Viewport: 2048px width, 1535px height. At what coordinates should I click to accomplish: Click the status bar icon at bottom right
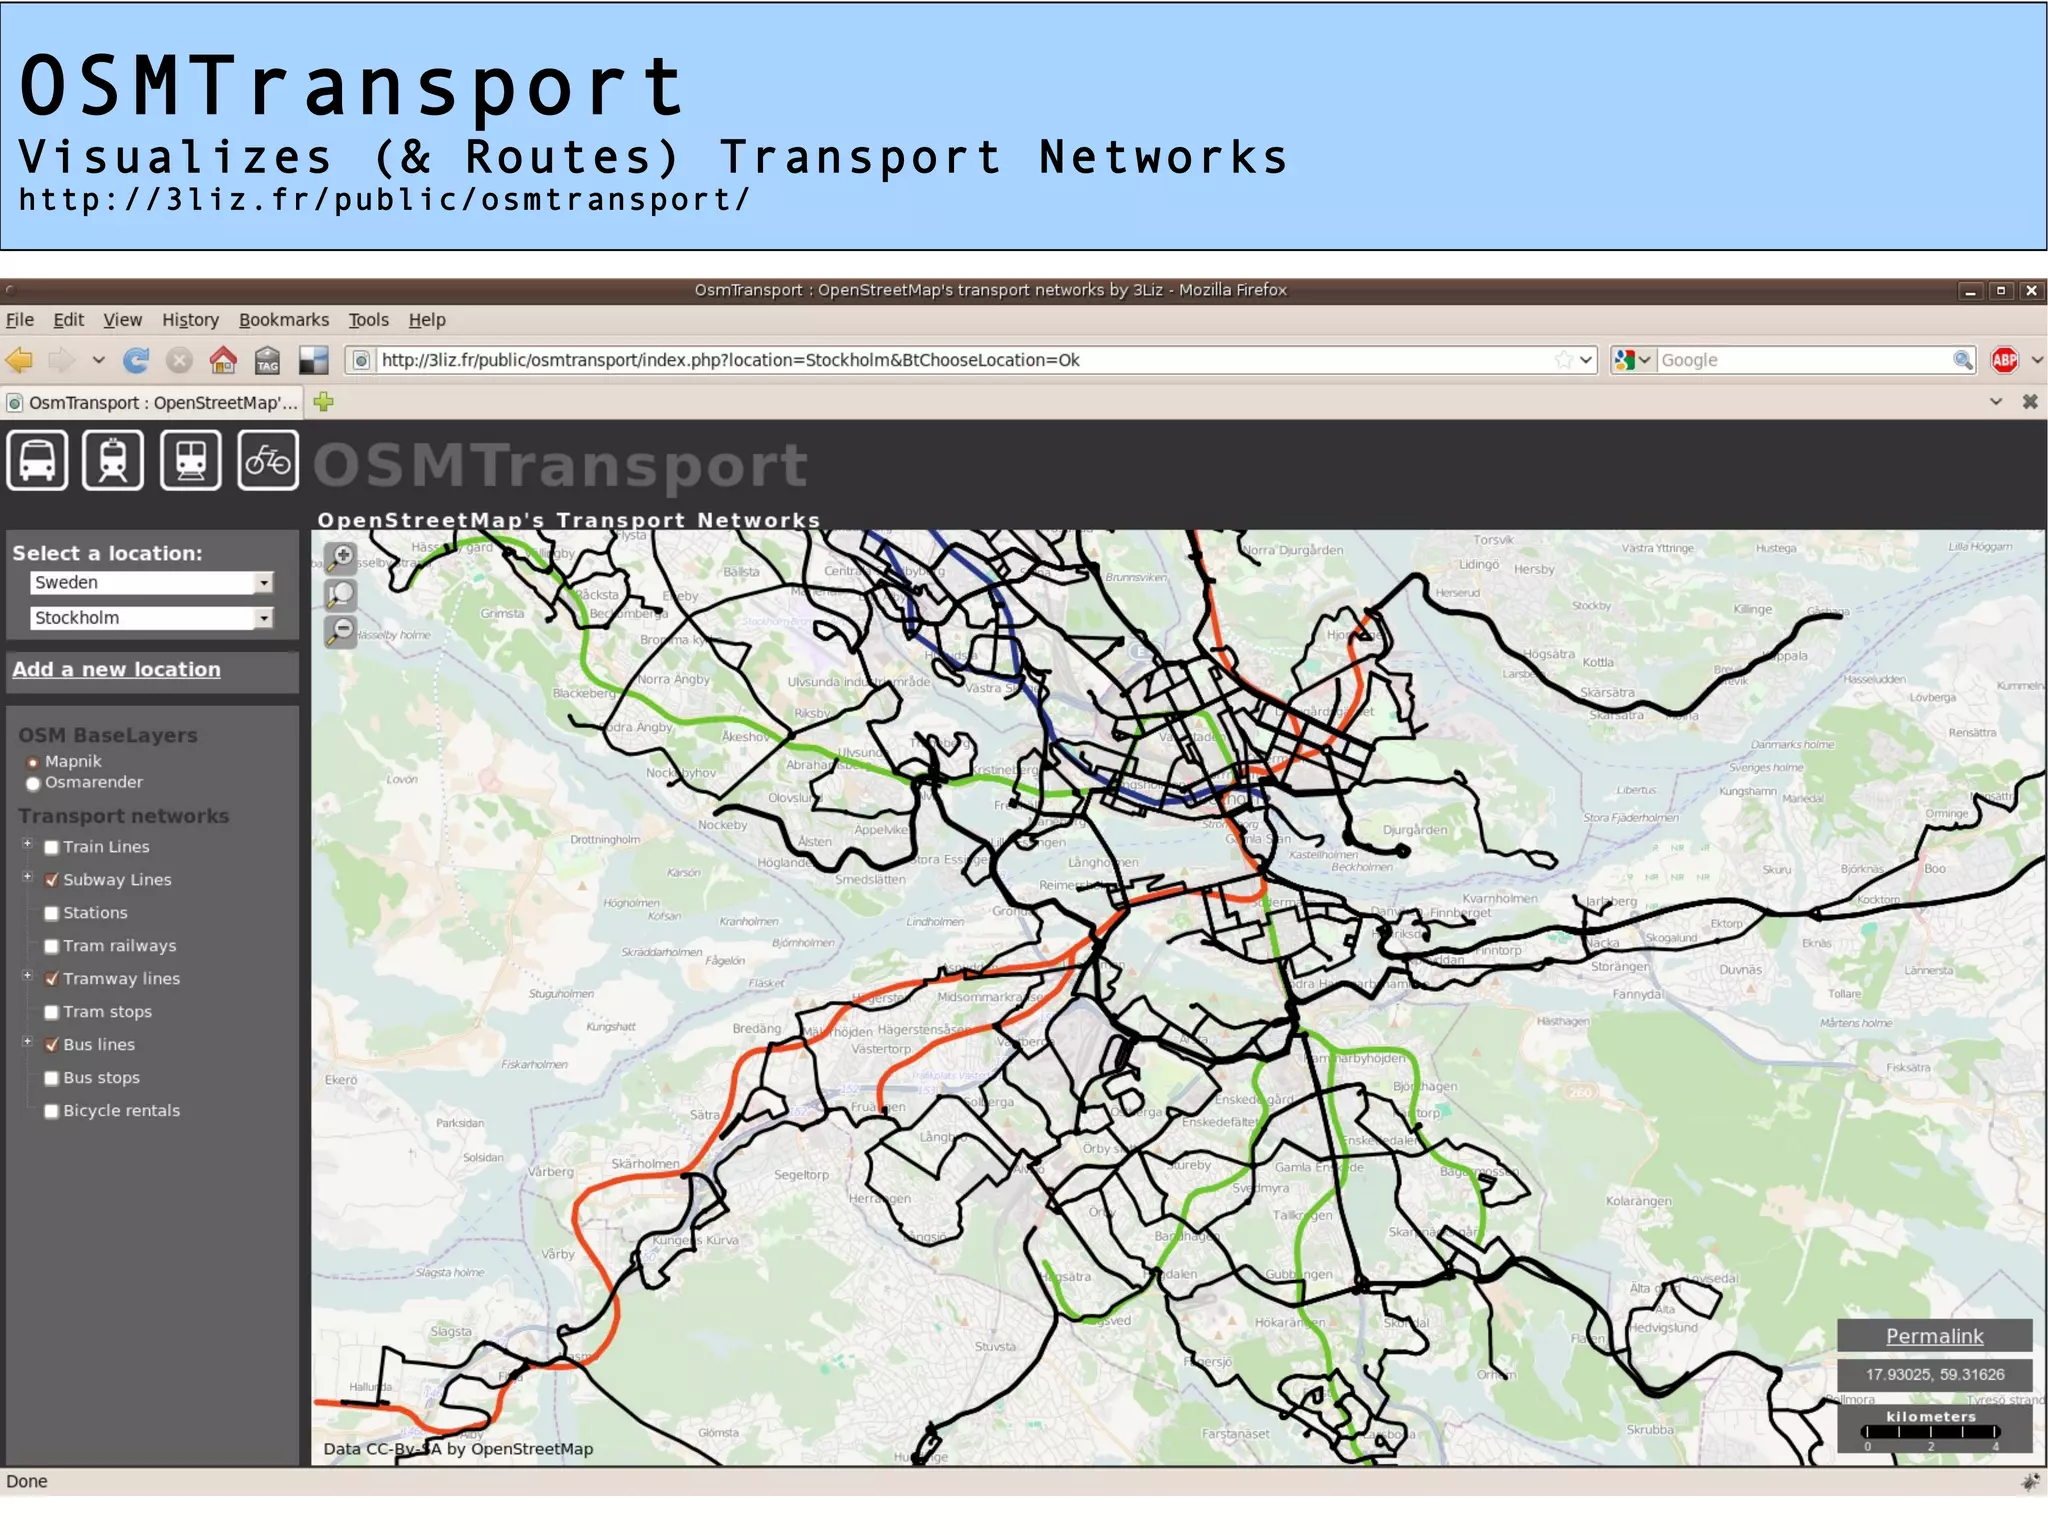point(2031,1482)
